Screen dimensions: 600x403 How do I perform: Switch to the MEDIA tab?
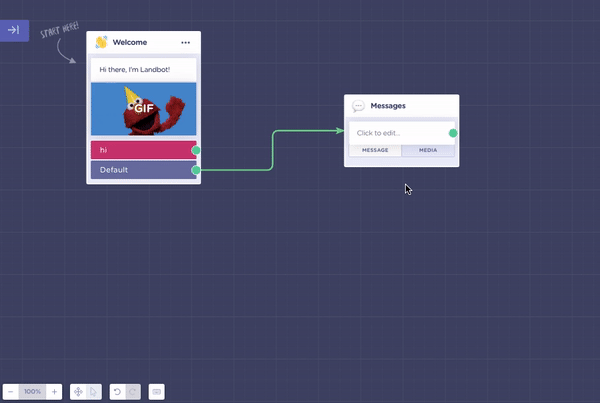click(428, 150)
